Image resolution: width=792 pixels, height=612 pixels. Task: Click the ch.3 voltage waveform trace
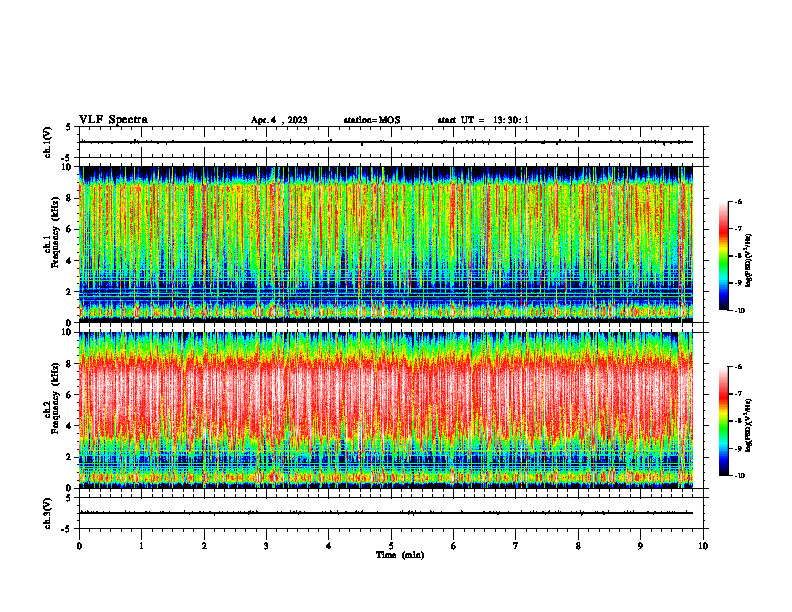click(x=386, y=513)
